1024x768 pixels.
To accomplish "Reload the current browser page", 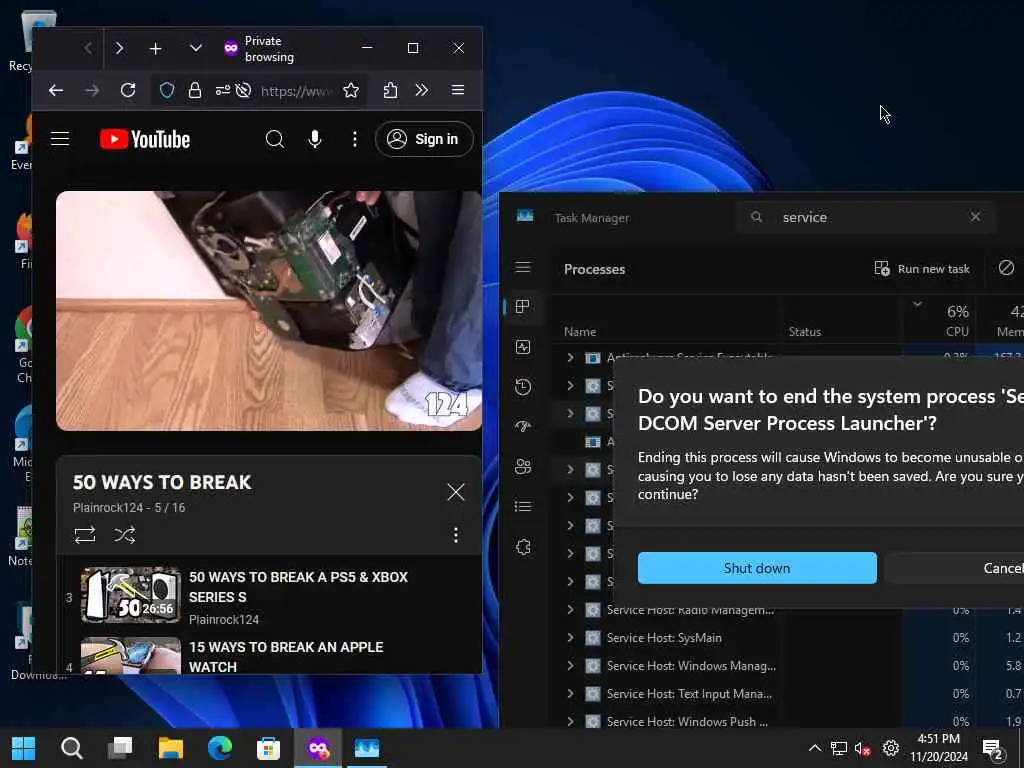I will [128, 90].
